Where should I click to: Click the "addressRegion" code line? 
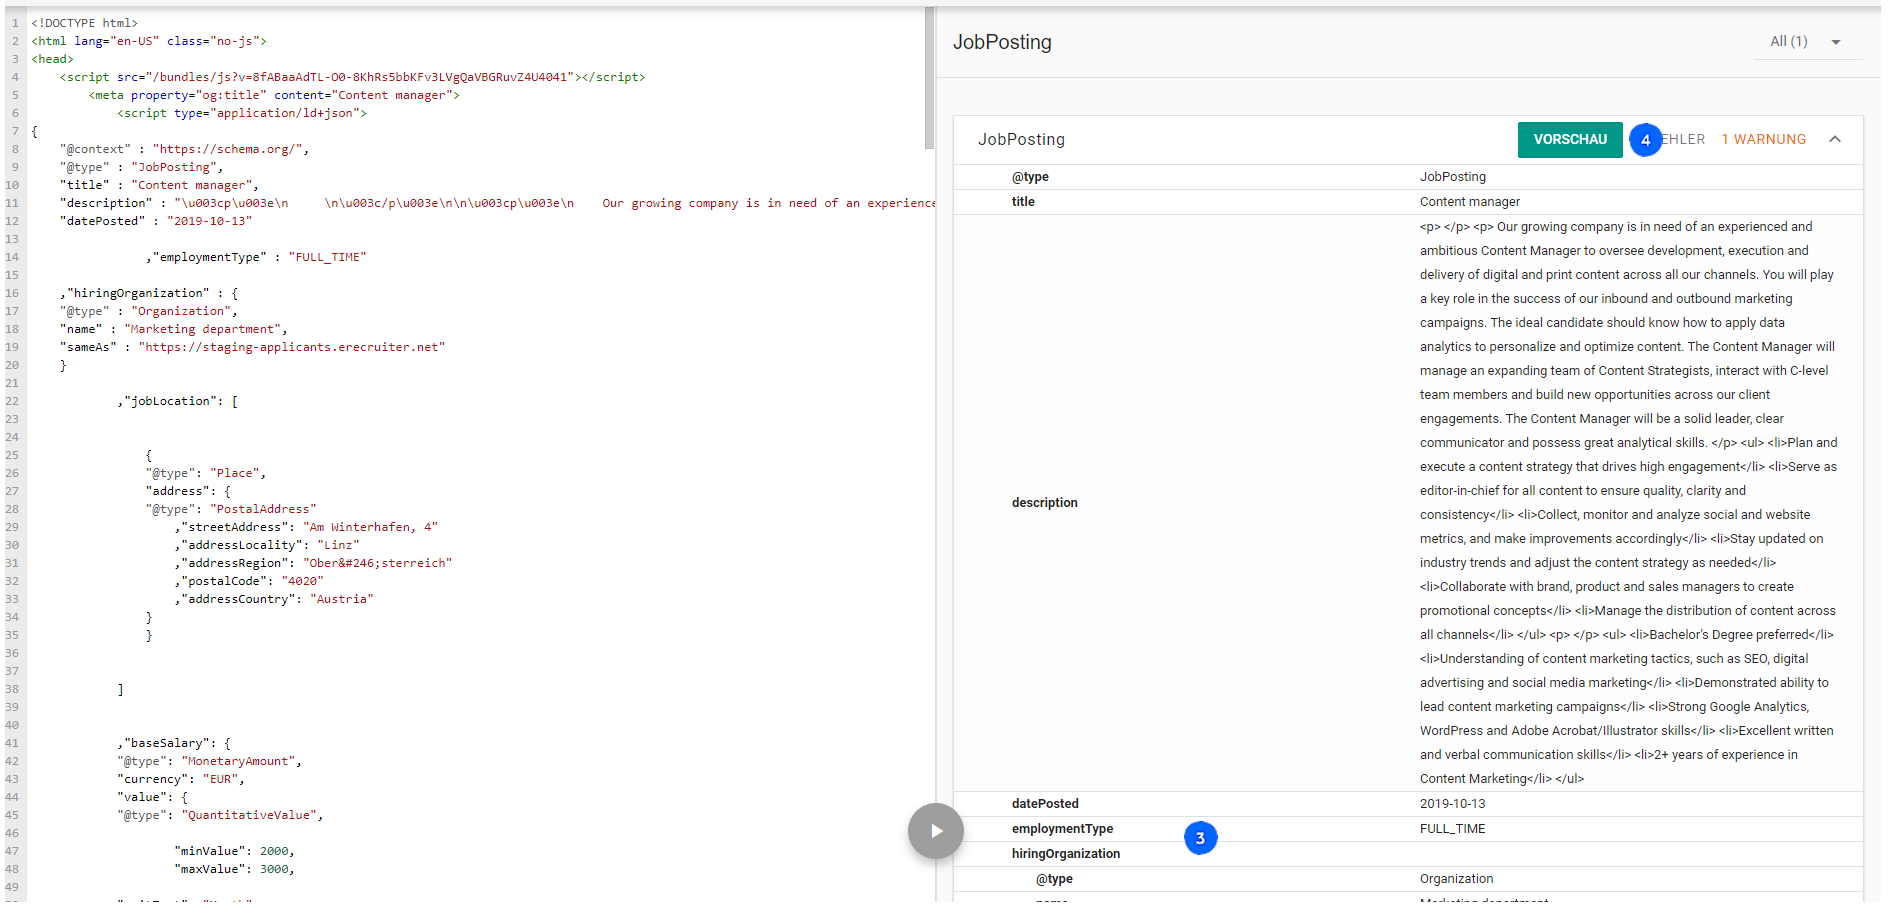click(313, 563)
